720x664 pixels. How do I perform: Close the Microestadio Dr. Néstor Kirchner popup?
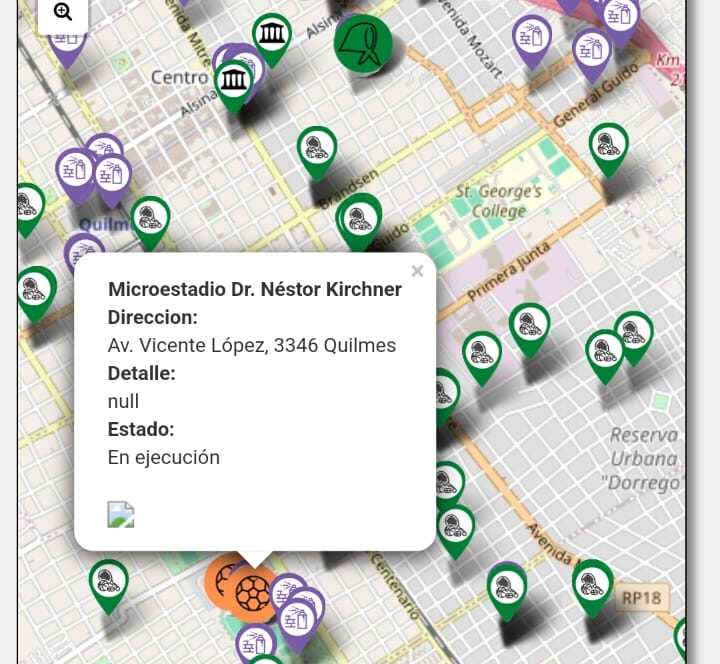pos(417,271)
